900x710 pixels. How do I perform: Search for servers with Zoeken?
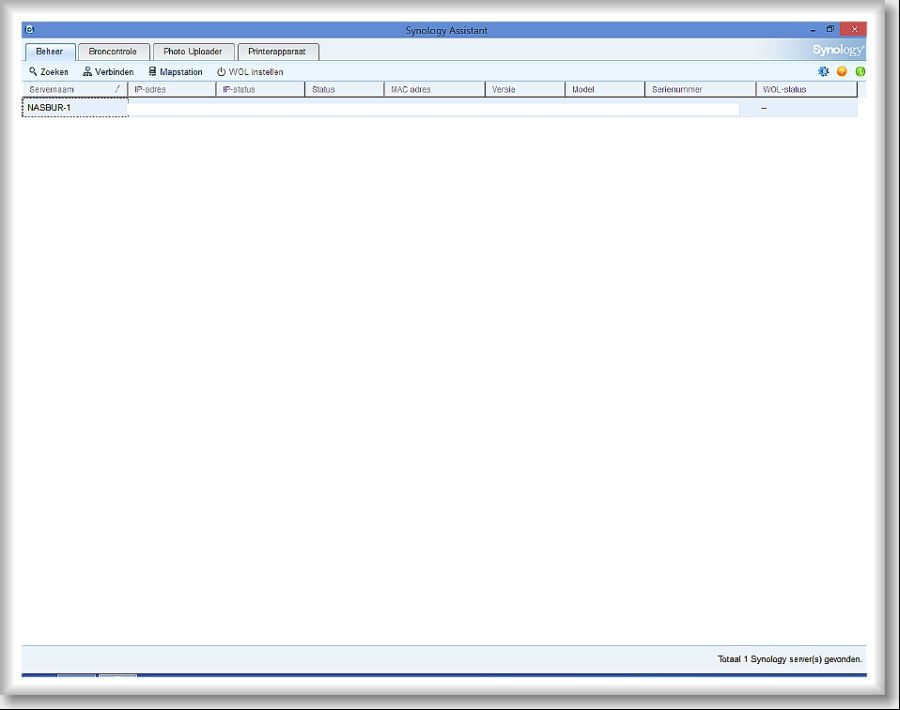click(49, 72)
